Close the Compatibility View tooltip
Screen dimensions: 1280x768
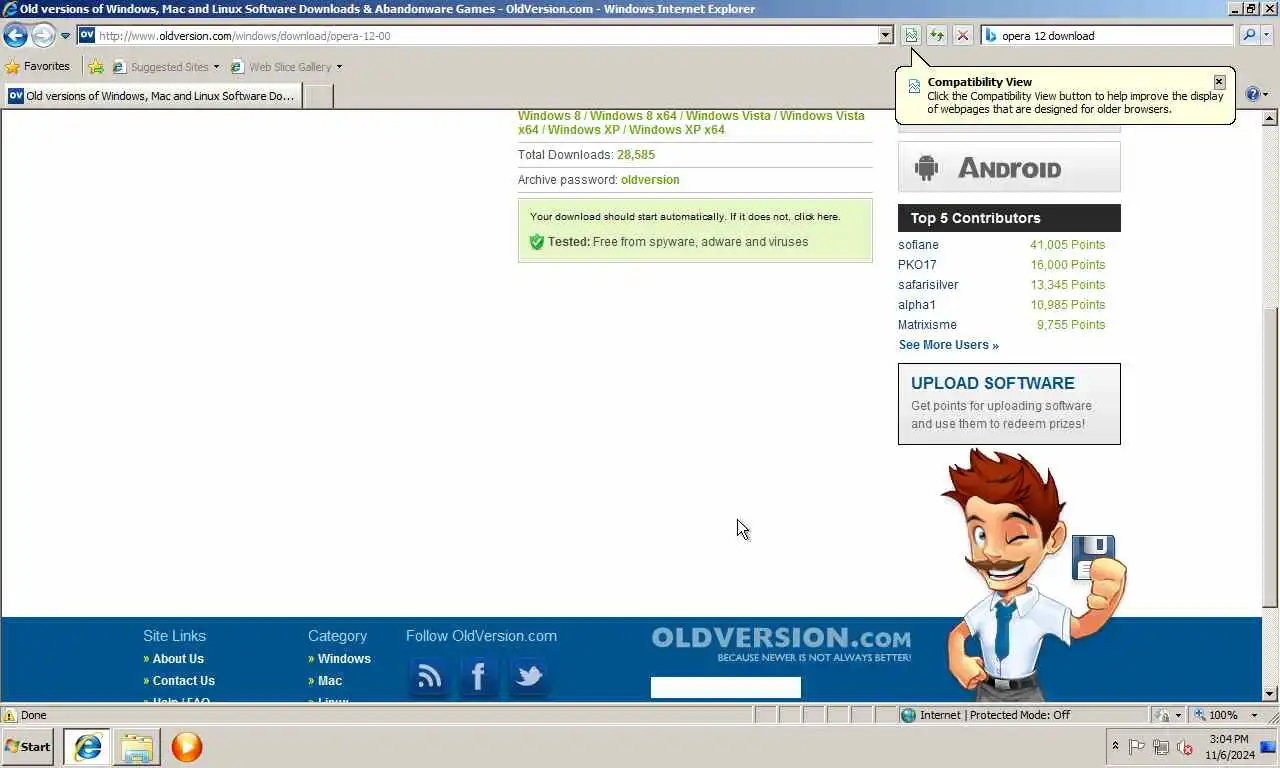(x=1219, y=82)
